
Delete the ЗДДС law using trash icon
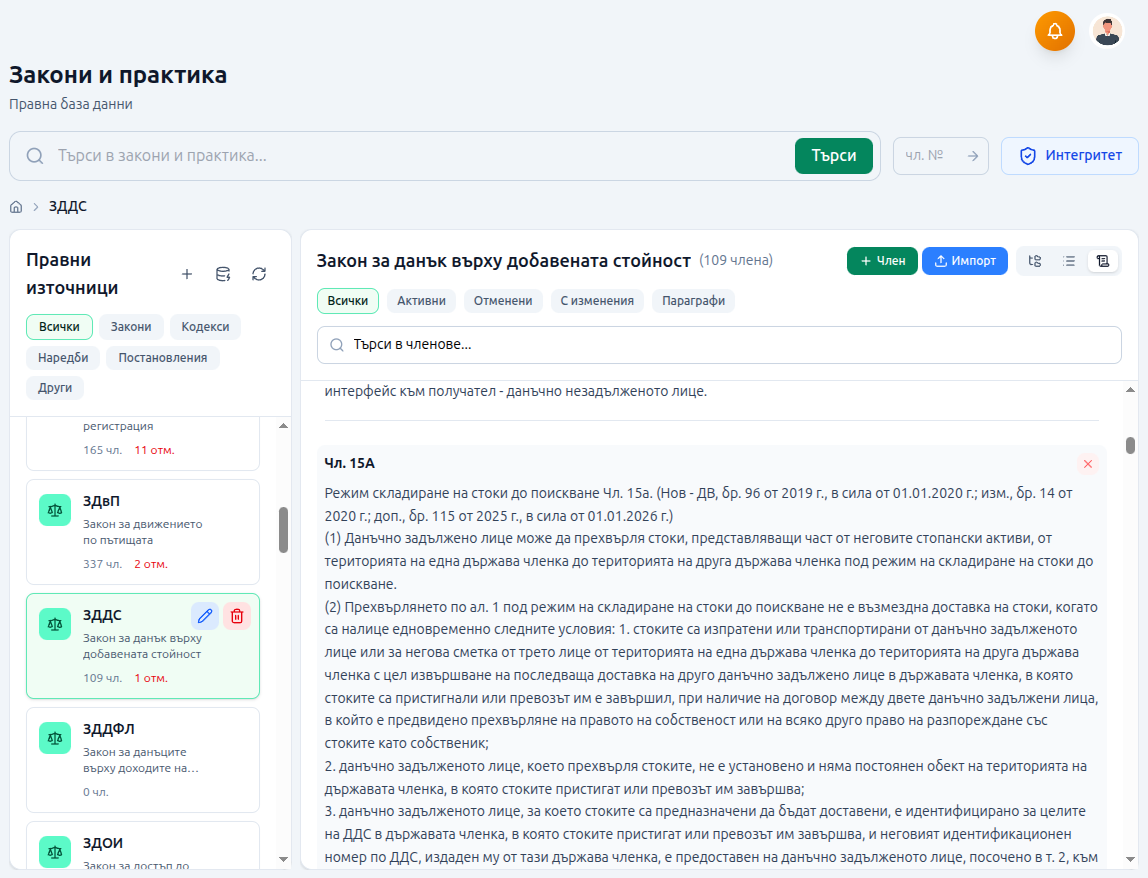(x=237, y=616)
